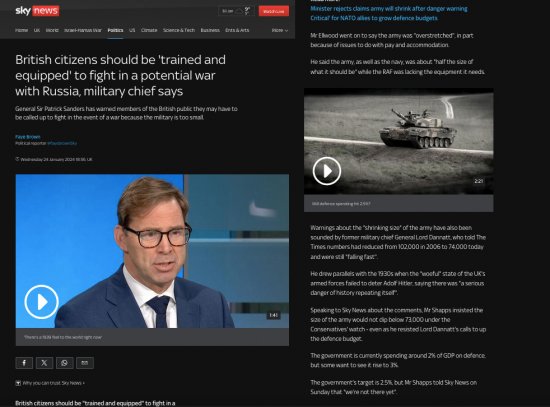Open Faye Brown author link

(x=28, y=137)
